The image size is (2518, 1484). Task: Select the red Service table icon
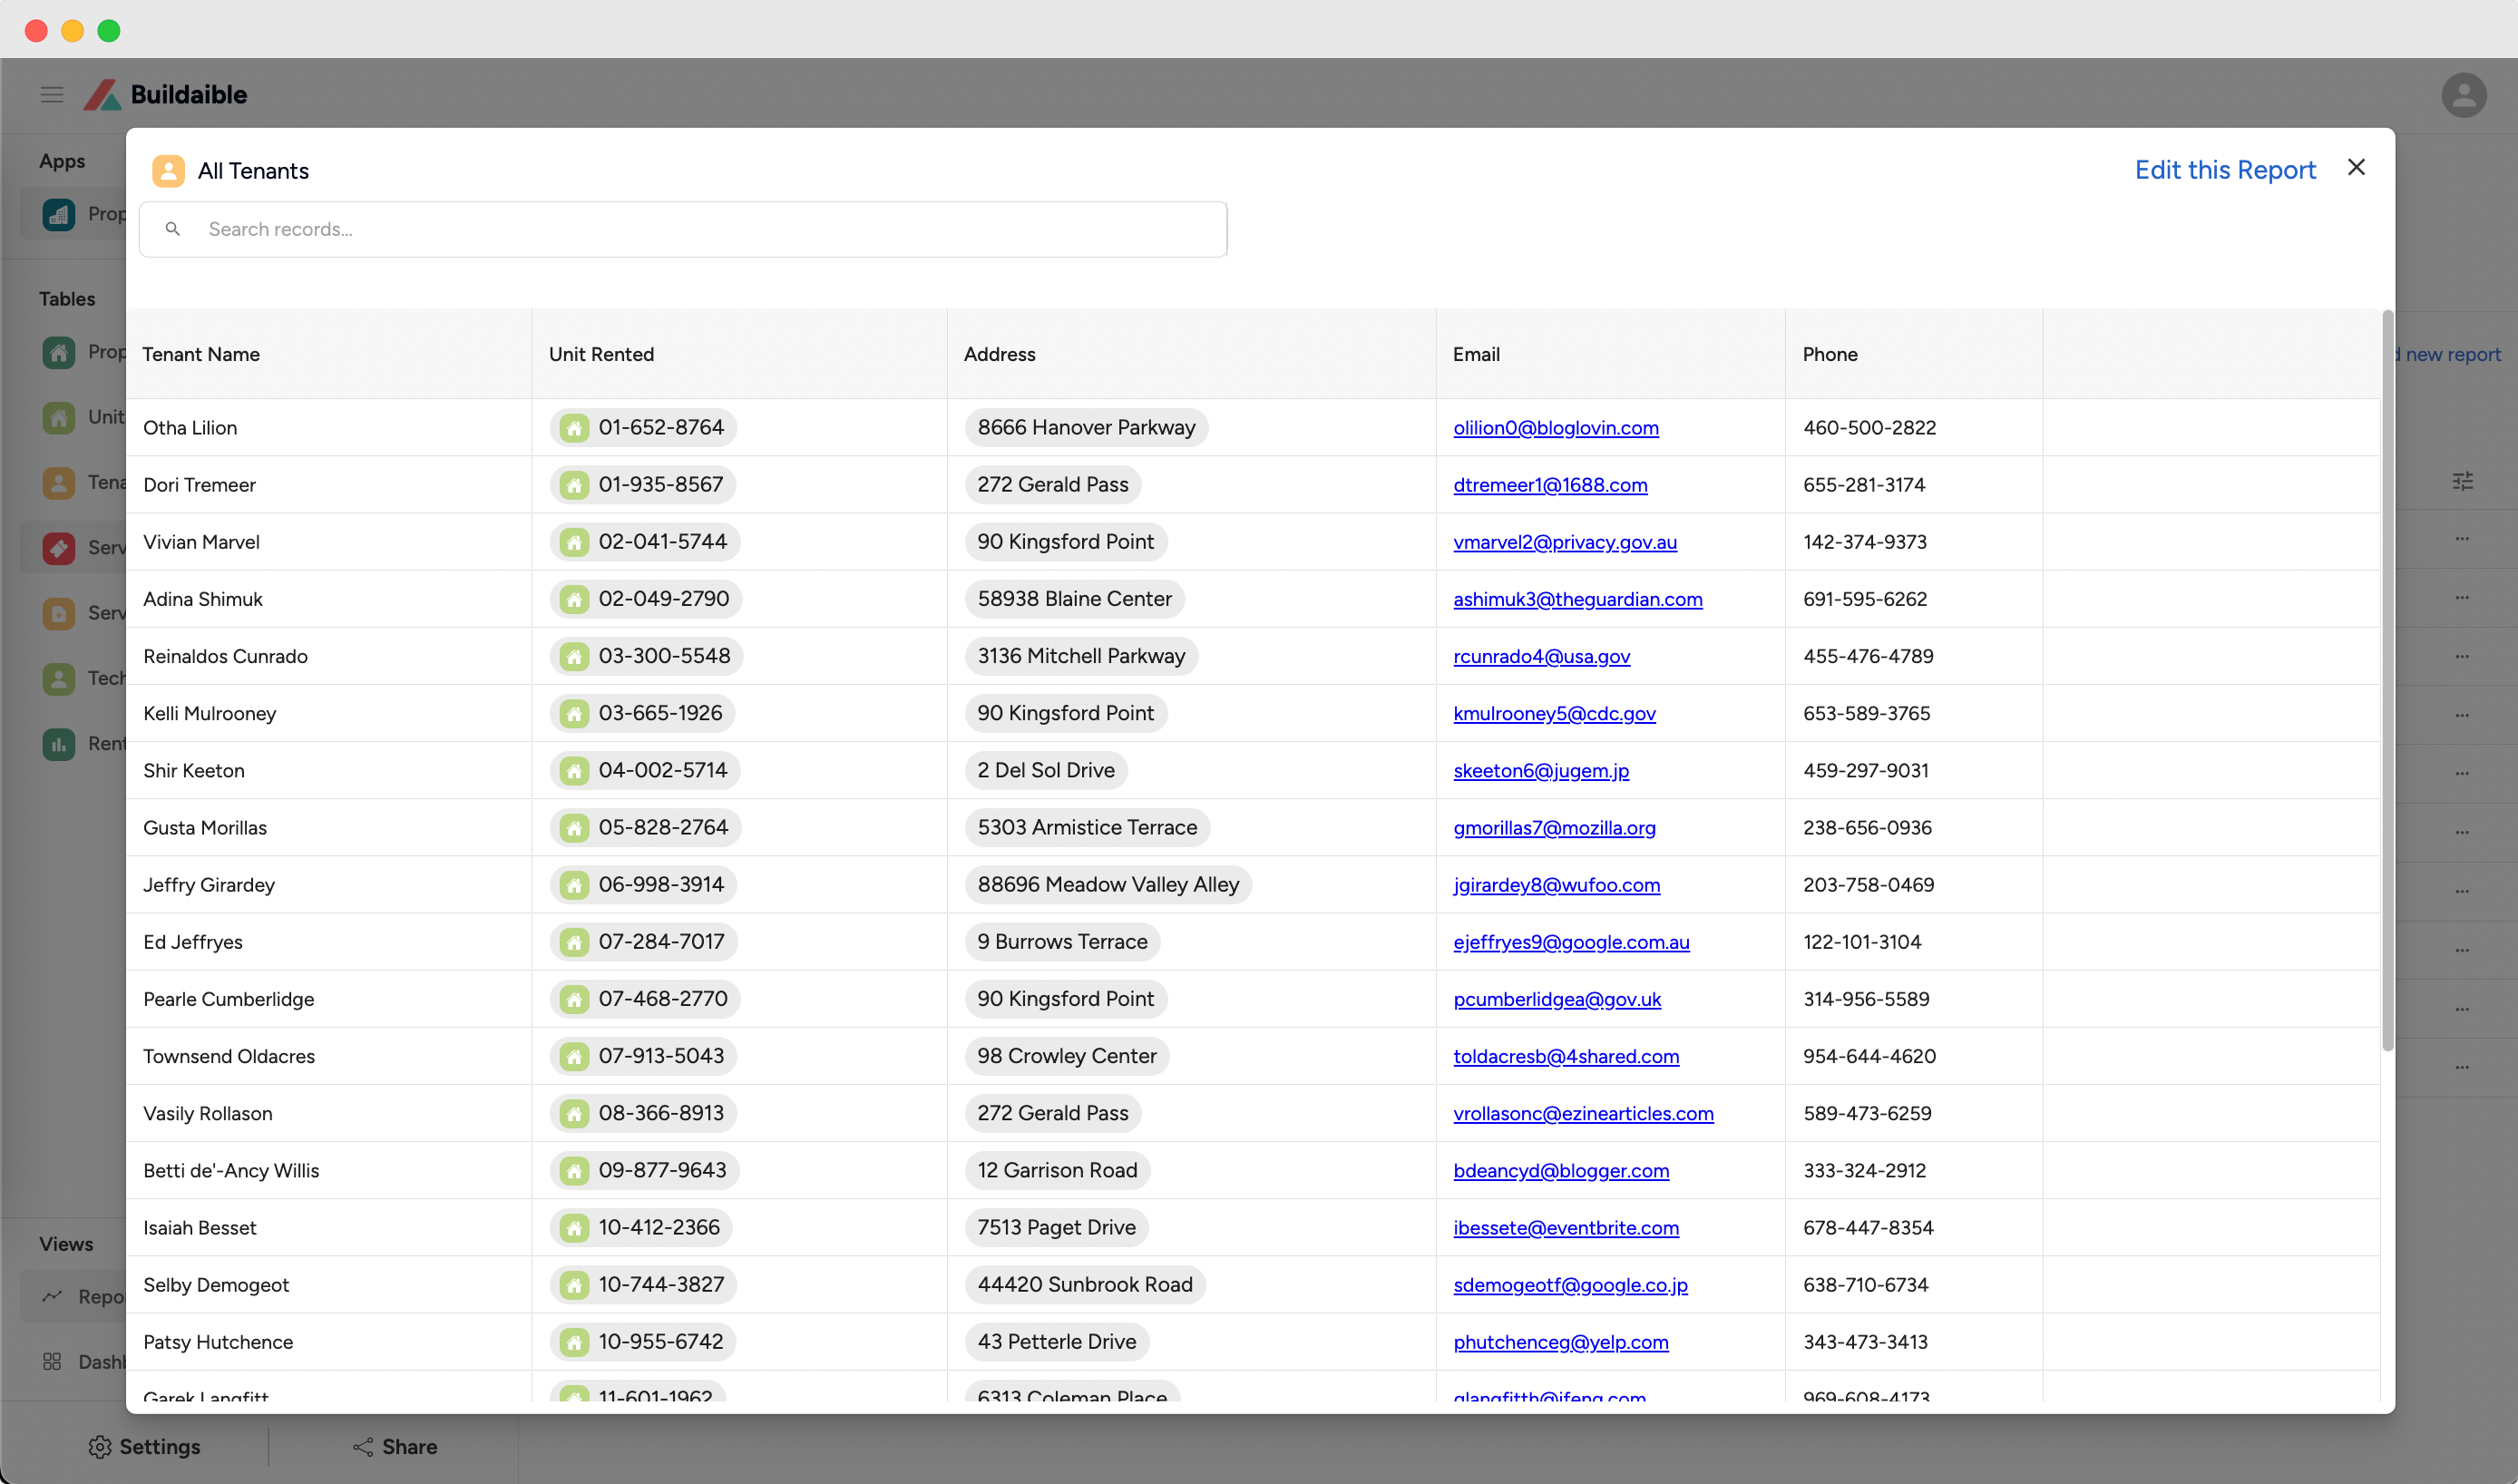pos(59,548)
